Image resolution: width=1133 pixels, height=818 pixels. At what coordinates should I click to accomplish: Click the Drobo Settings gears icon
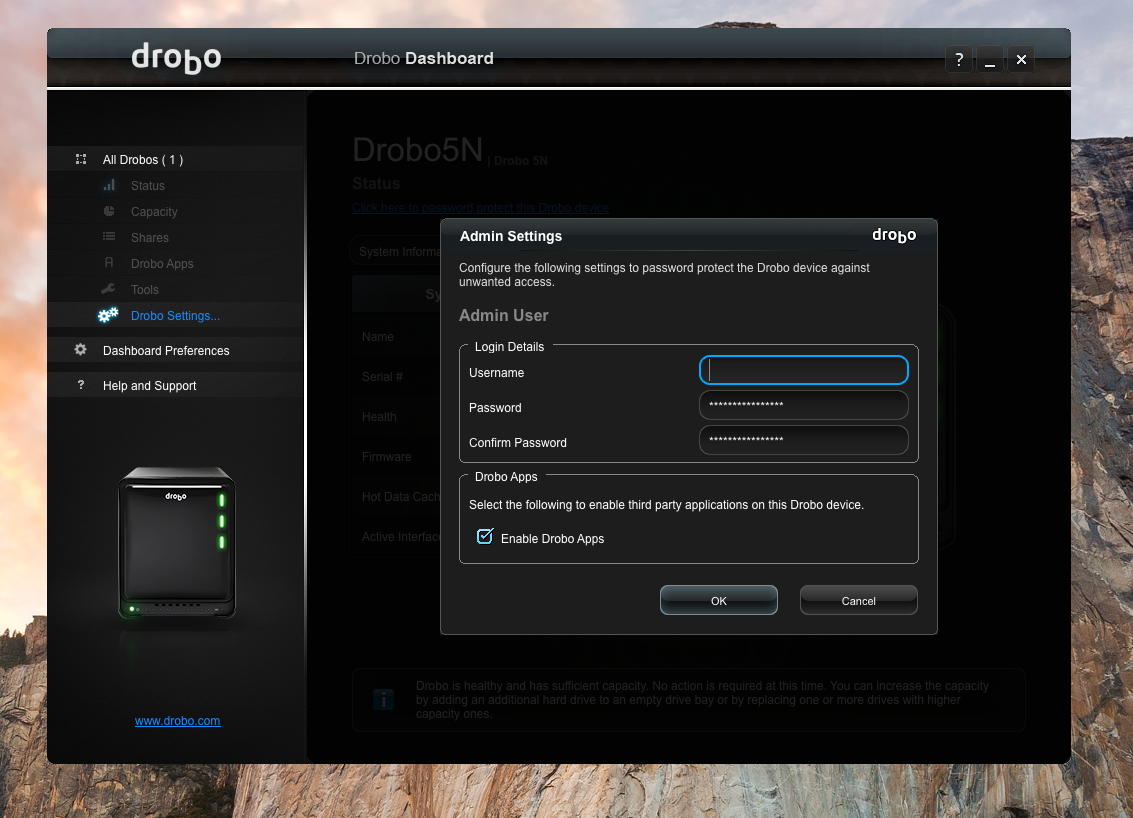tap(108, 316)
